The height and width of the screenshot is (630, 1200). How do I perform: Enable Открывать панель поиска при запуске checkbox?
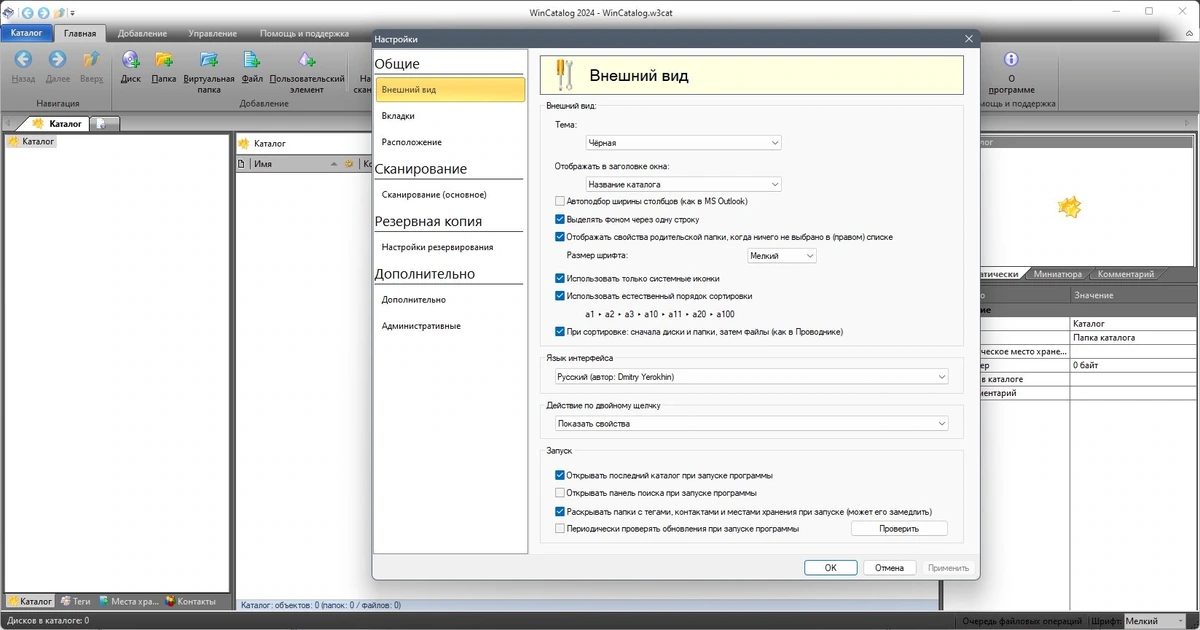point(560,493)
